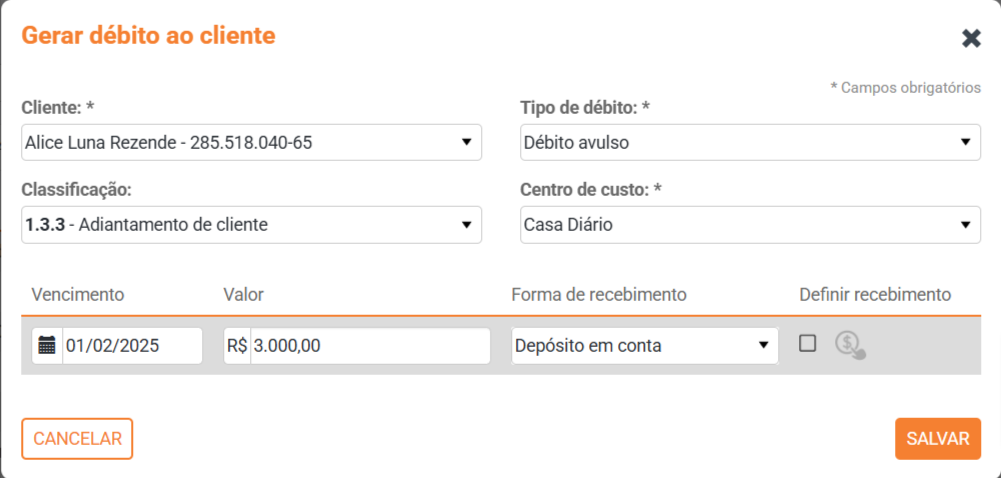The width and height of the screenshot is (1001, 478).
Task: Open the Classificação dropdown showing Adiantamento de cliente
Action: click(251, 225)
